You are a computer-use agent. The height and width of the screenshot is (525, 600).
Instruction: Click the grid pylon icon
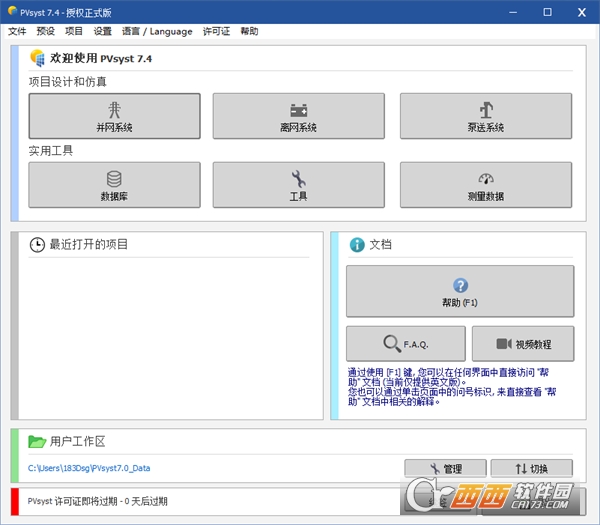point(114,110)
